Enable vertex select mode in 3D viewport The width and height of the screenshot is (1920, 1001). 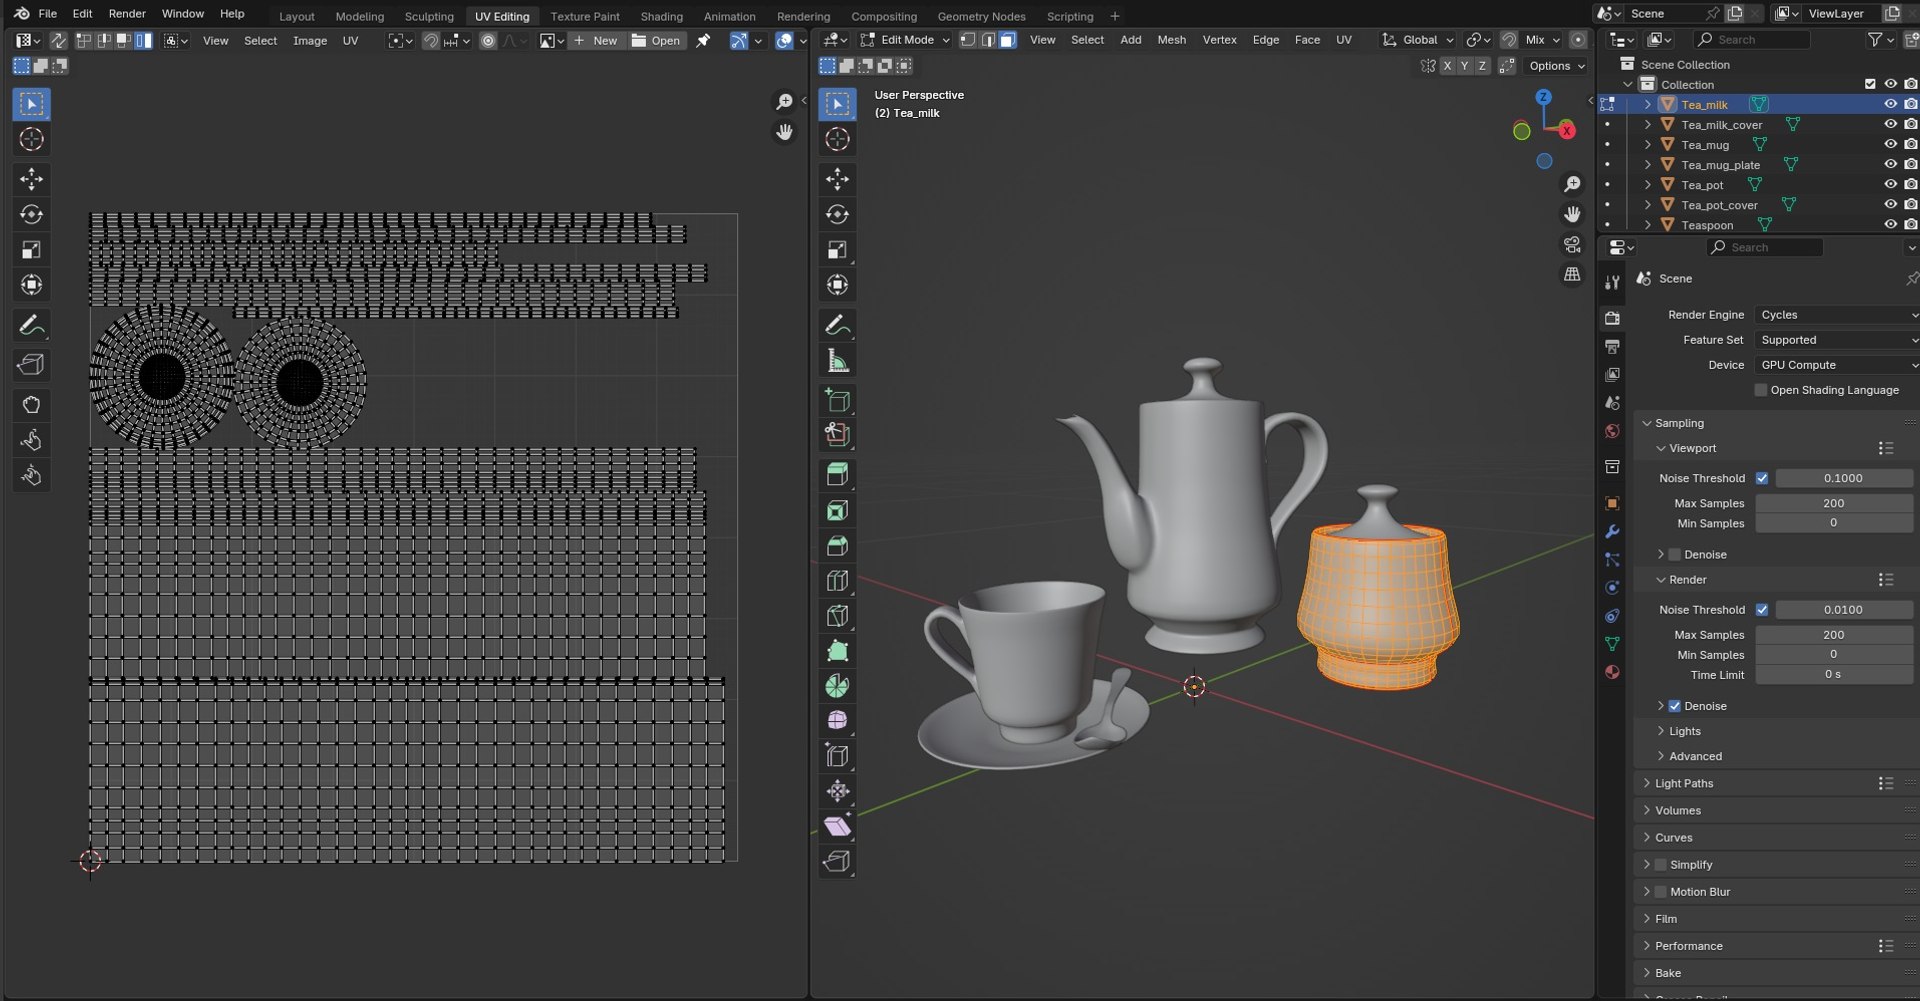click(968, 40)
